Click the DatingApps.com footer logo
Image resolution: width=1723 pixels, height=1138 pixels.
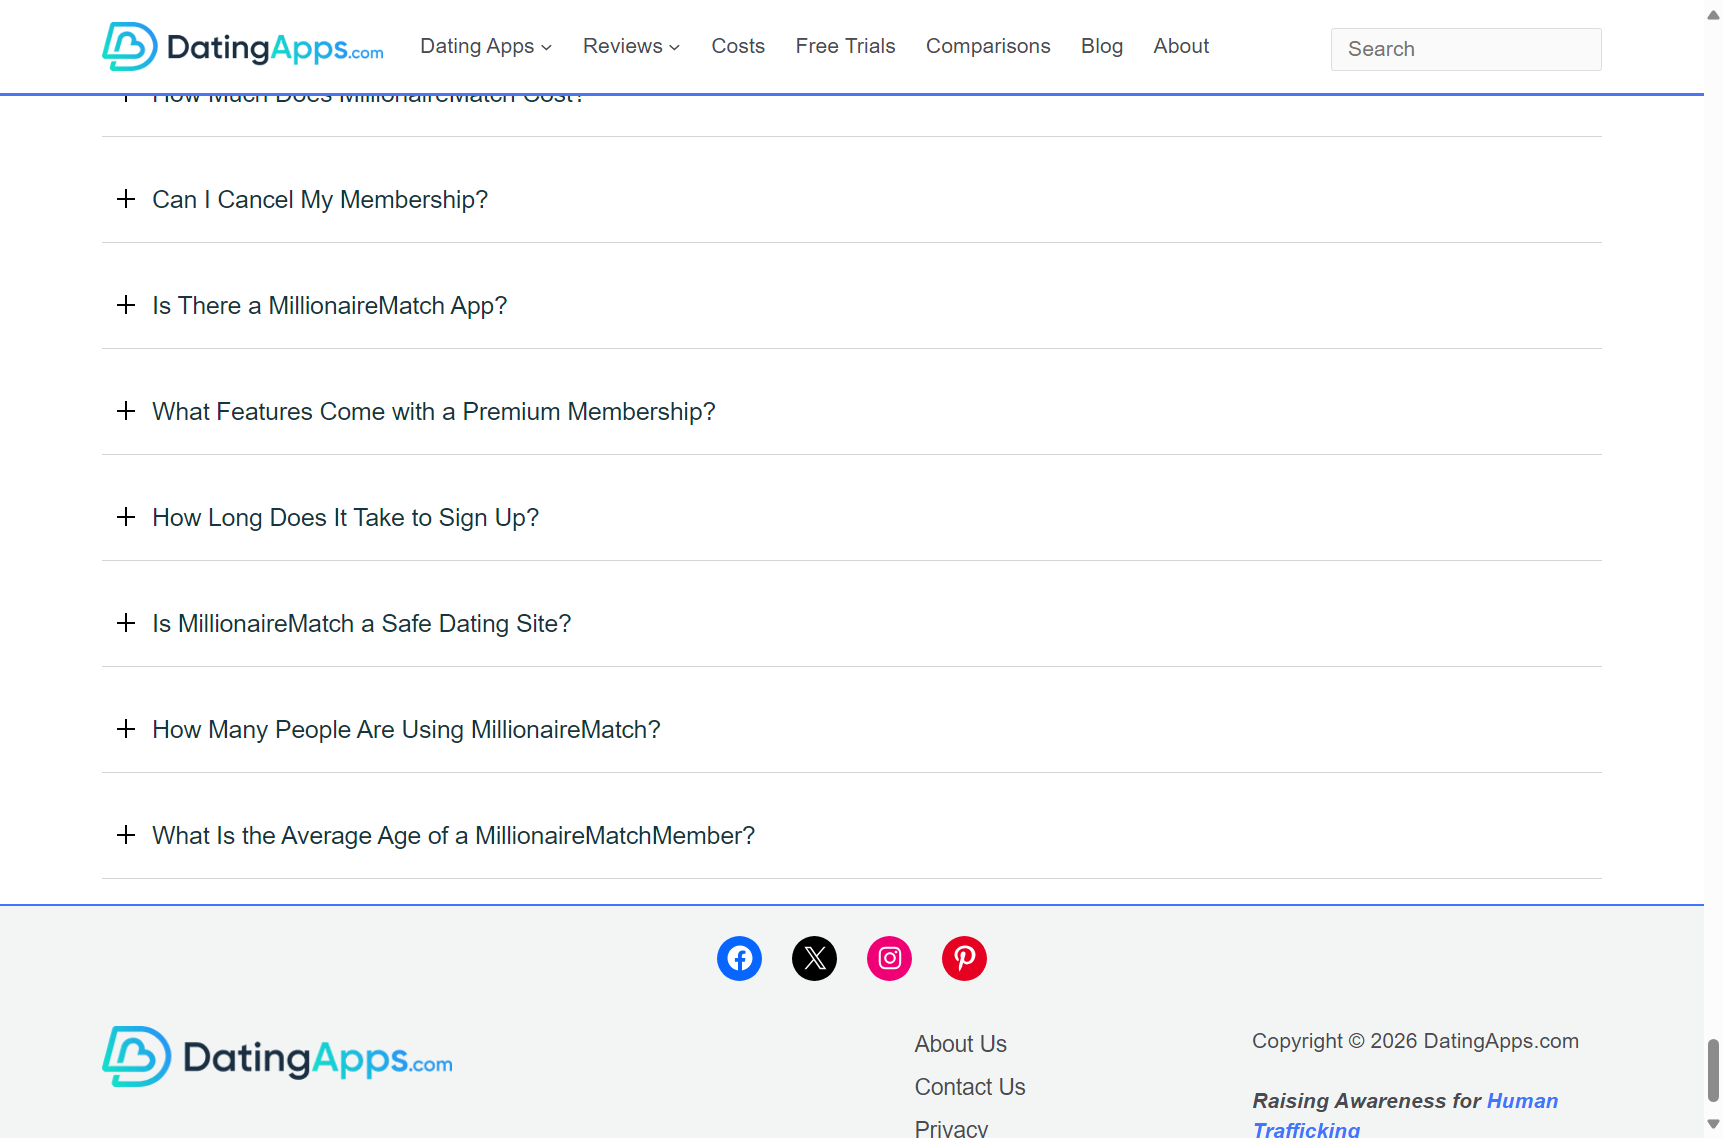[x=277, y=1057]
